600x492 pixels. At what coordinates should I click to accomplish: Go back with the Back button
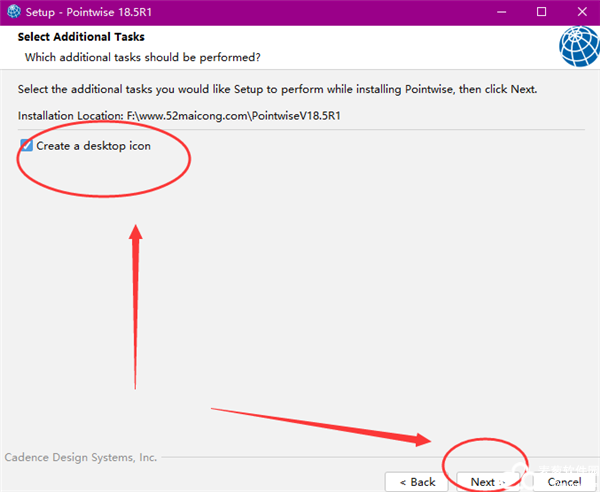(x=417, y=482)
